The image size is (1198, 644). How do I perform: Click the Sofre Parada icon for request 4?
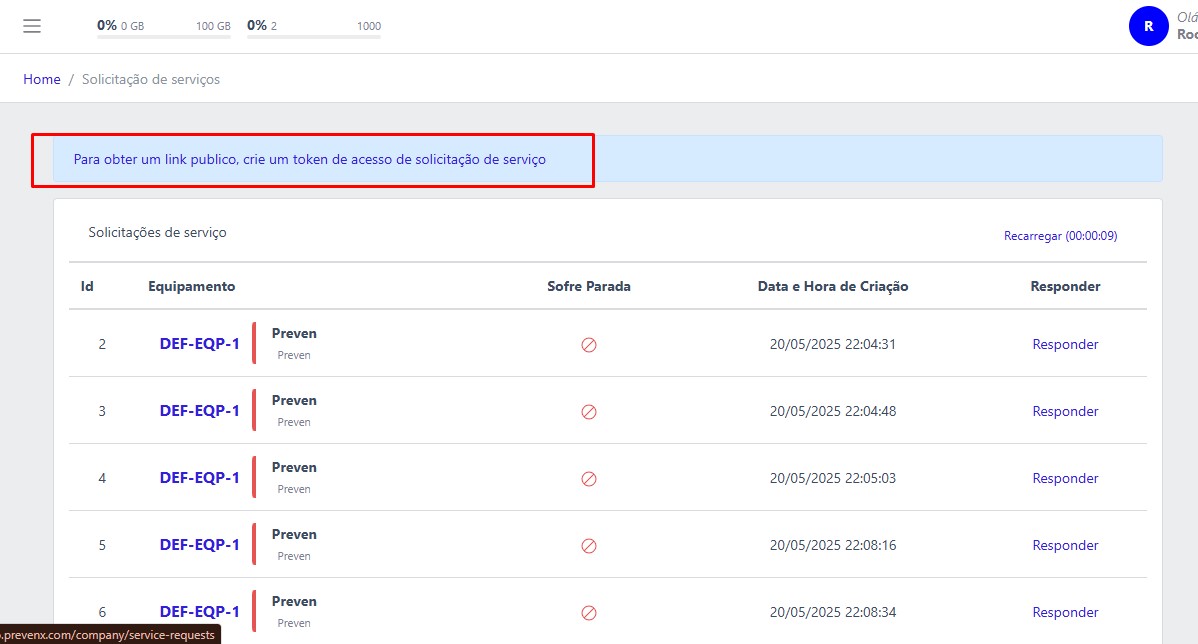(x=589, y=479)
